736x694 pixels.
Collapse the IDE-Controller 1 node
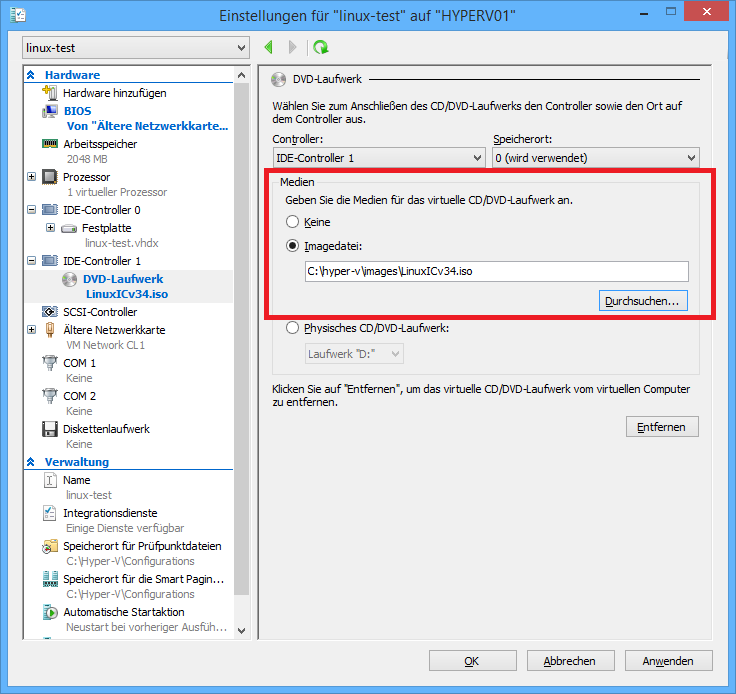[31, 260]
